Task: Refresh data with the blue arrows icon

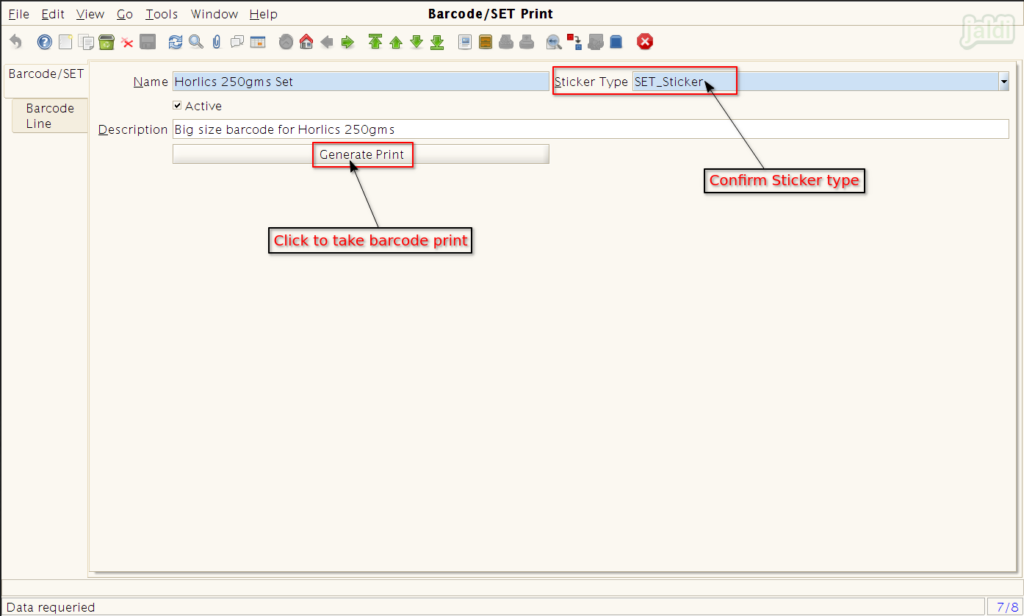Action: [175, 42]
